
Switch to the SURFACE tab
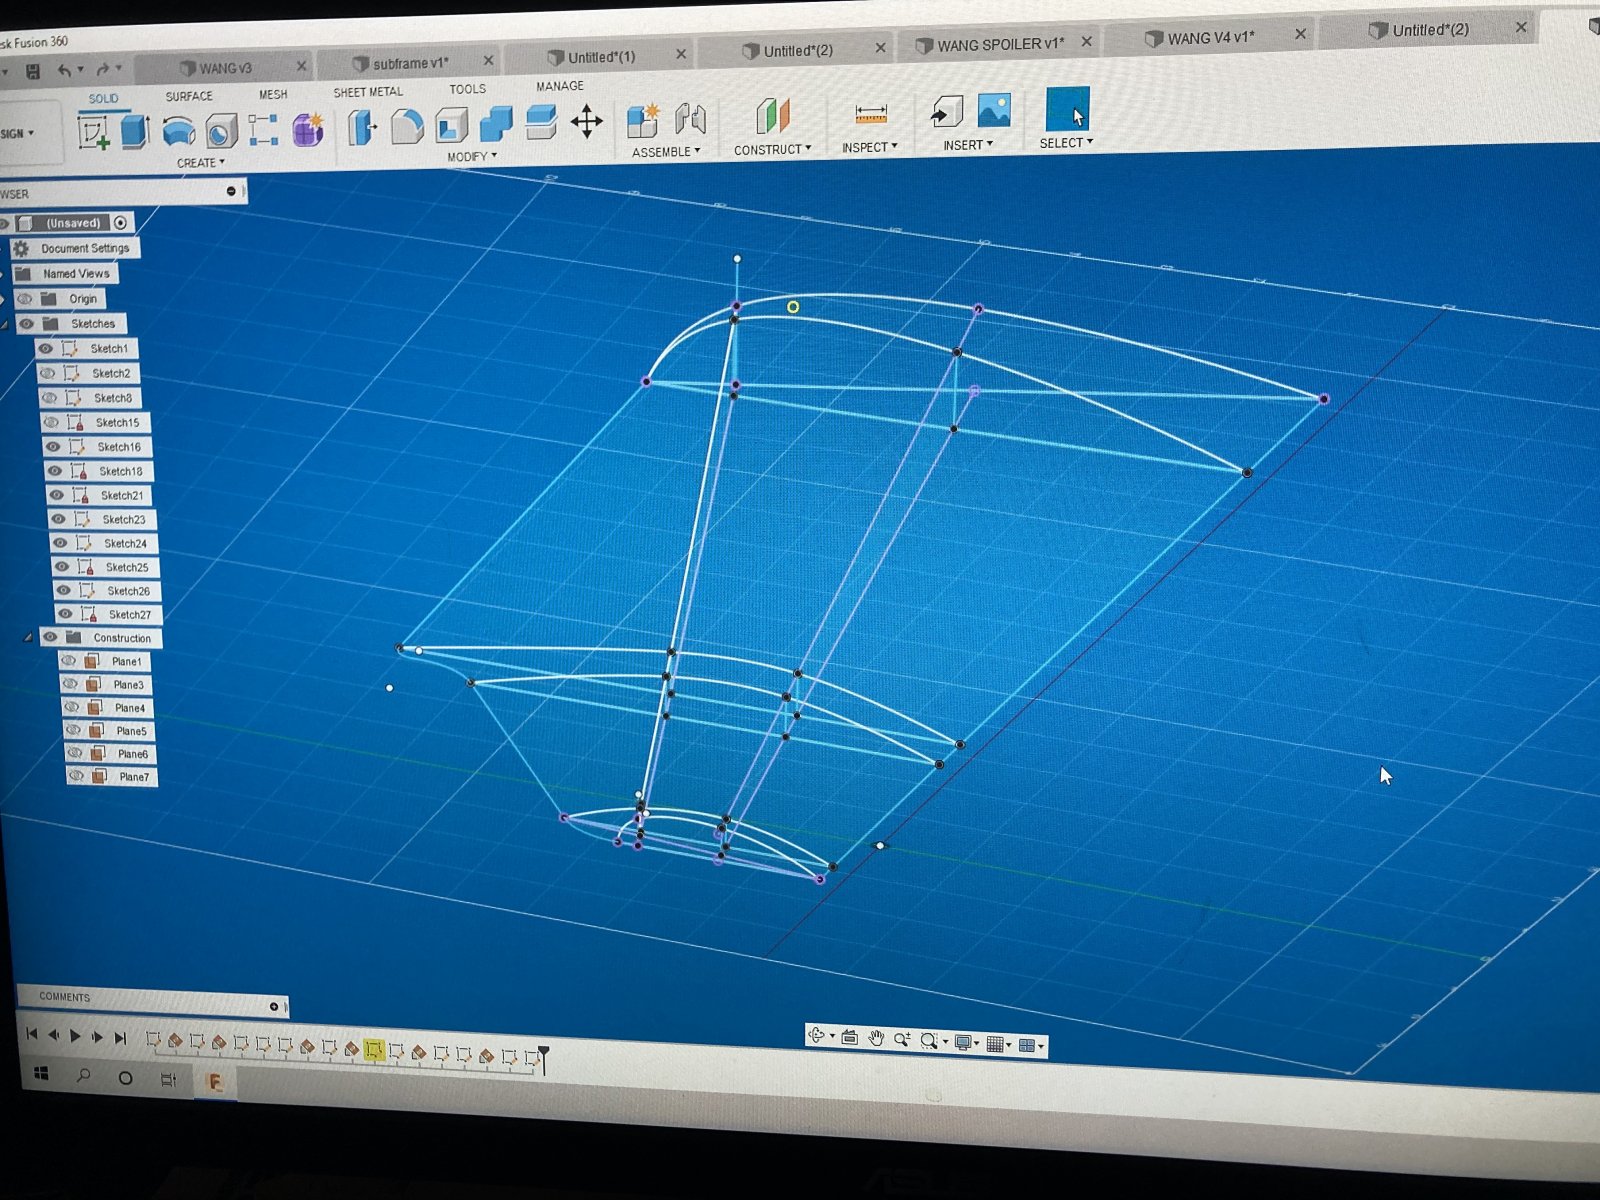(189, 96)
